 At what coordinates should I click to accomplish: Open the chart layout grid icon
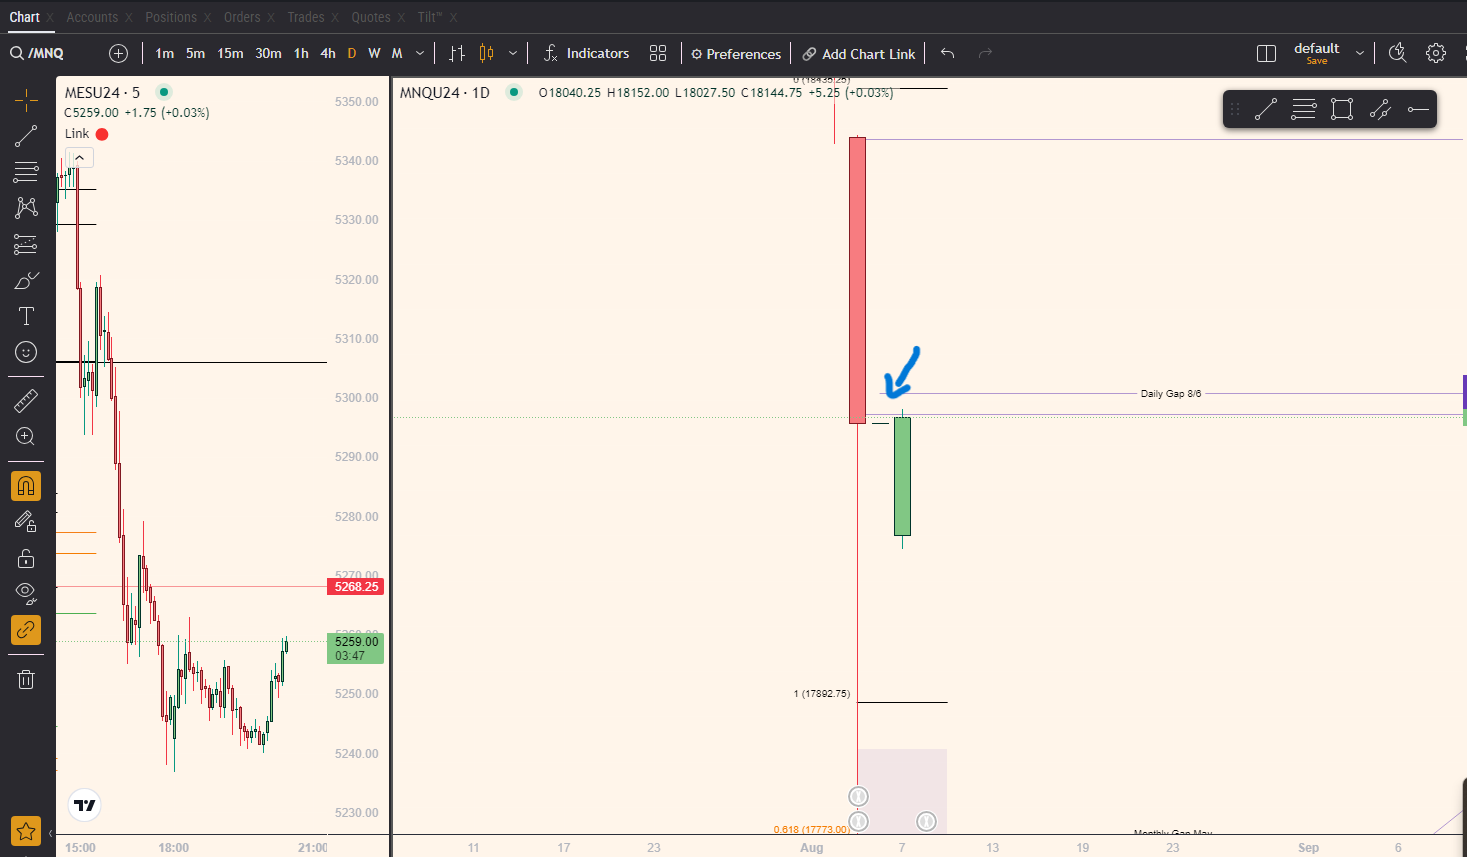[x=657, y=53]
